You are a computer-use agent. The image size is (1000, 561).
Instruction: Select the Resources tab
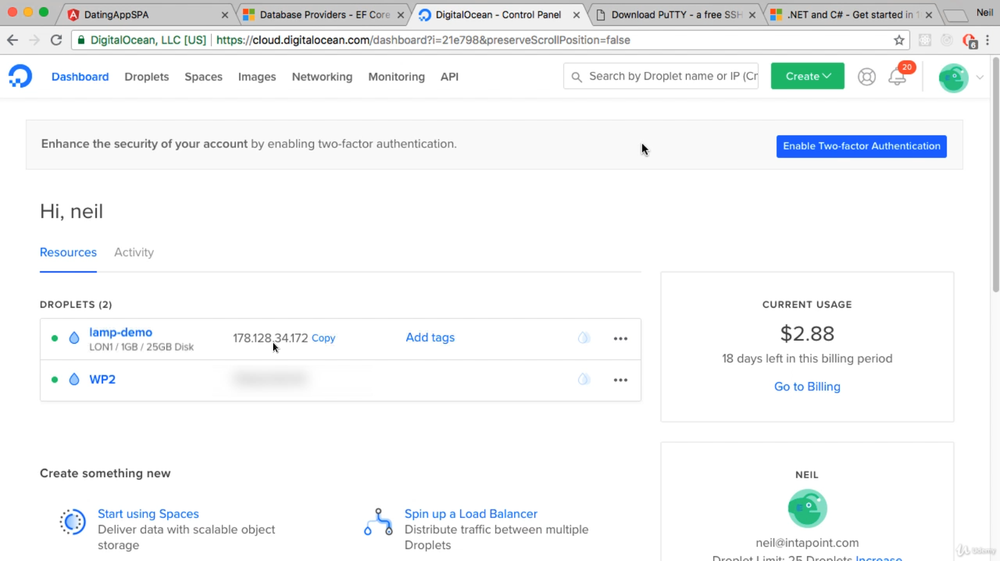coord(68,252)
